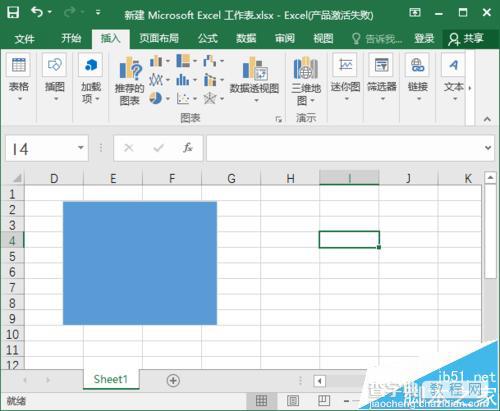Click the confirm checkmark in formula bar

159,148
